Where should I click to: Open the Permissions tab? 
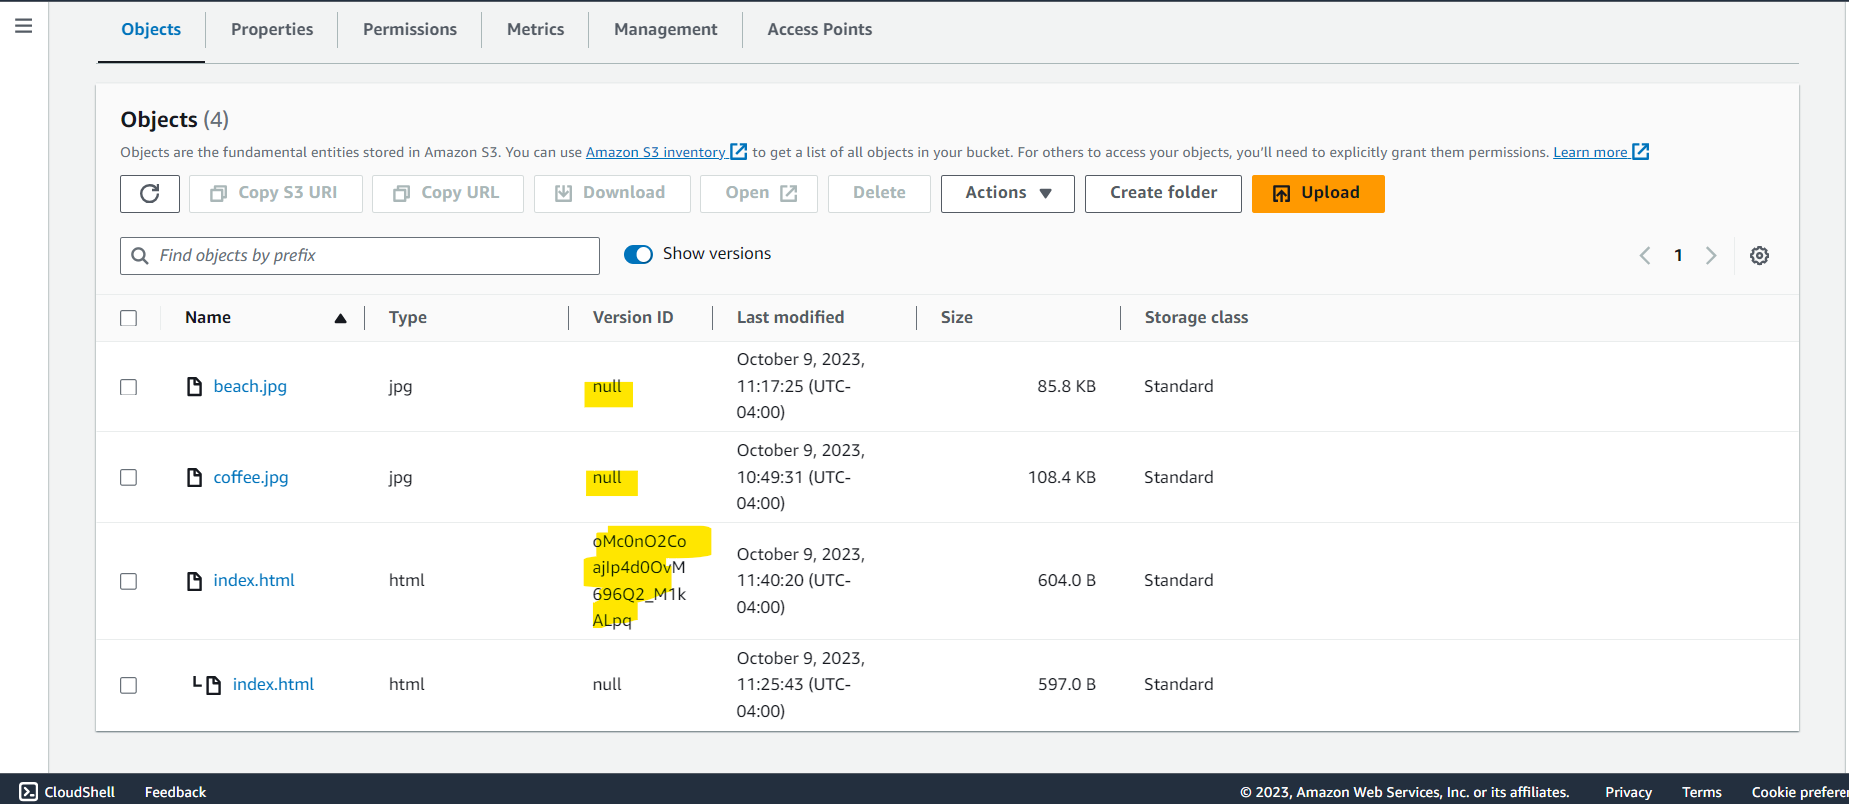pos(410,30)
